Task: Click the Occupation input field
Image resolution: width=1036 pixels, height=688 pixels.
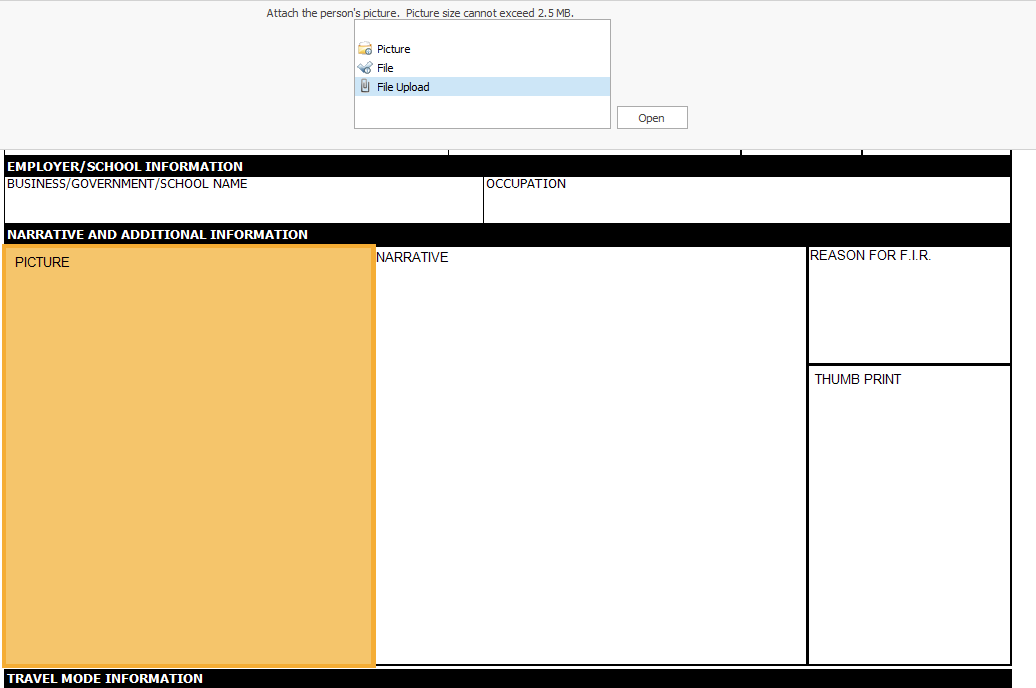Action: [x=746, y=205]
